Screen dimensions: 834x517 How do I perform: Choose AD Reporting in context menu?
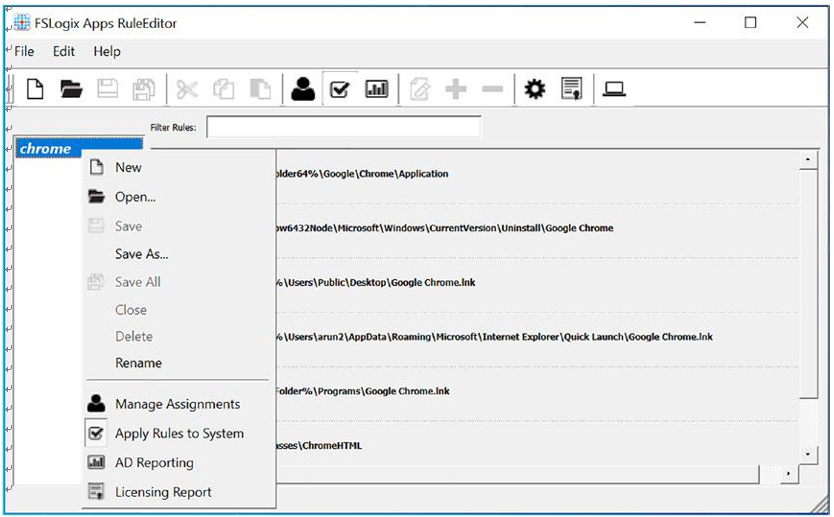pos(179,463)
